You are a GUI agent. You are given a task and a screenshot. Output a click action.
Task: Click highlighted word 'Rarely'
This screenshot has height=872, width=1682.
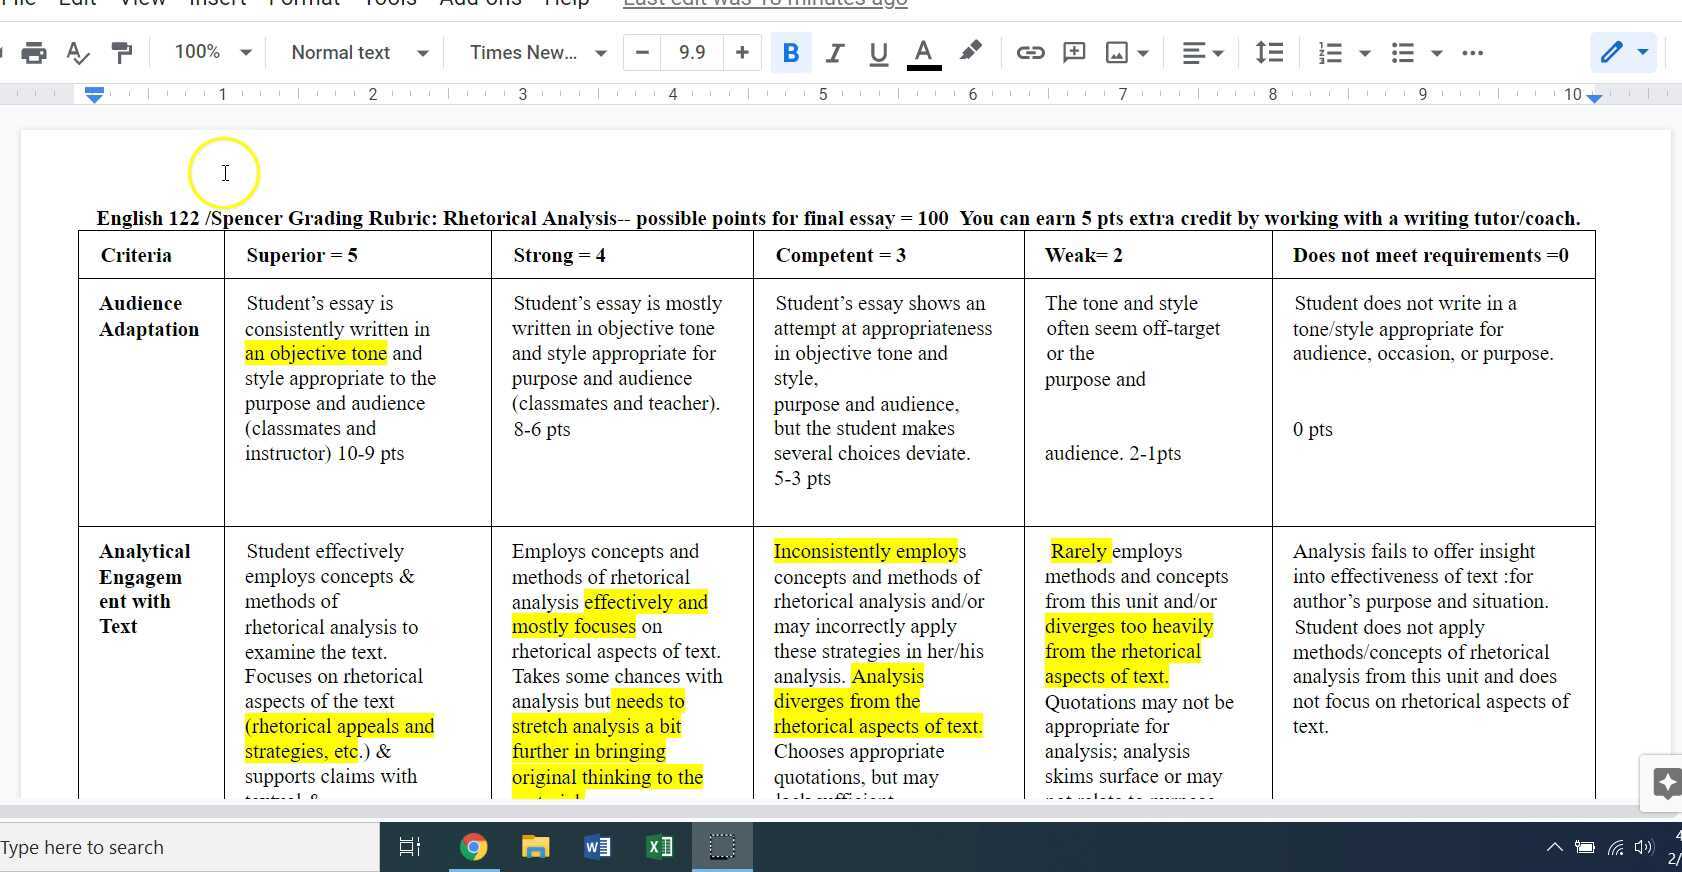click(x=1078, y=551)
